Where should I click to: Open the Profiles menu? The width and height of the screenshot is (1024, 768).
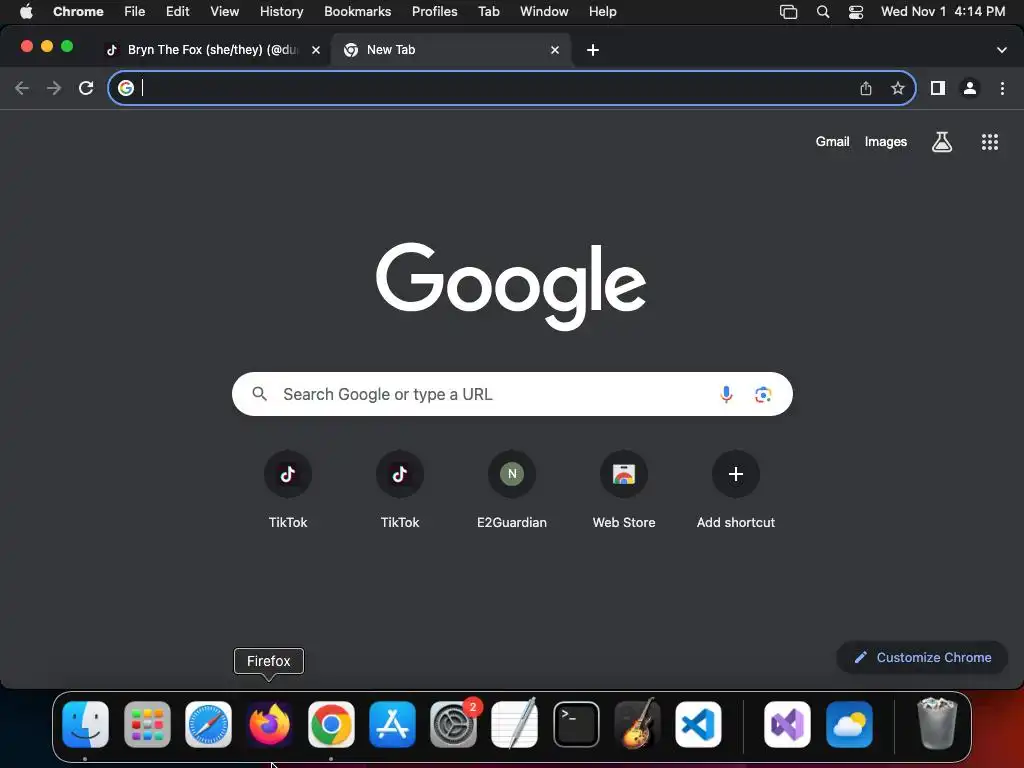[434, 12]
